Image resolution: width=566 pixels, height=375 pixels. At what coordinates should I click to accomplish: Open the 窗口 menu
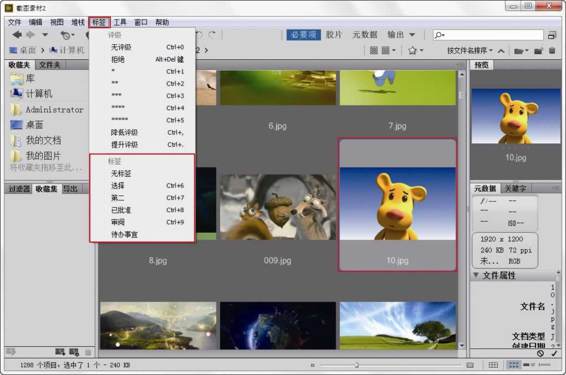(141, 22)
